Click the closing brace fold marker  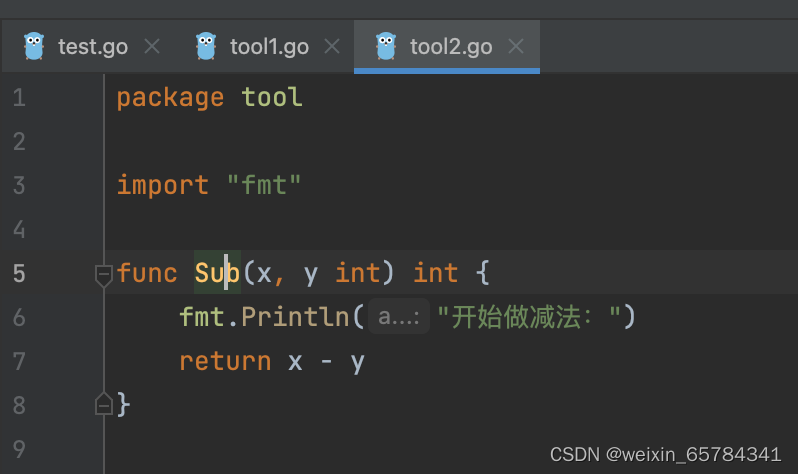pos(103,404)
